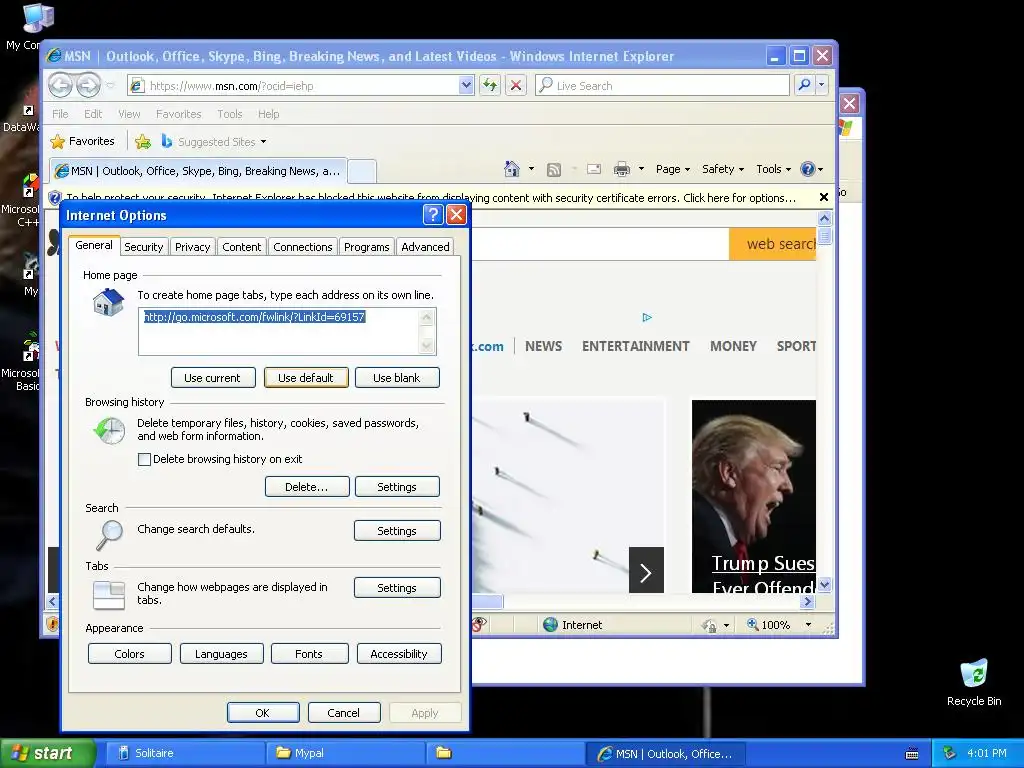Switch to the Advanced tab
1024x768 pixels.
point(425,247)
